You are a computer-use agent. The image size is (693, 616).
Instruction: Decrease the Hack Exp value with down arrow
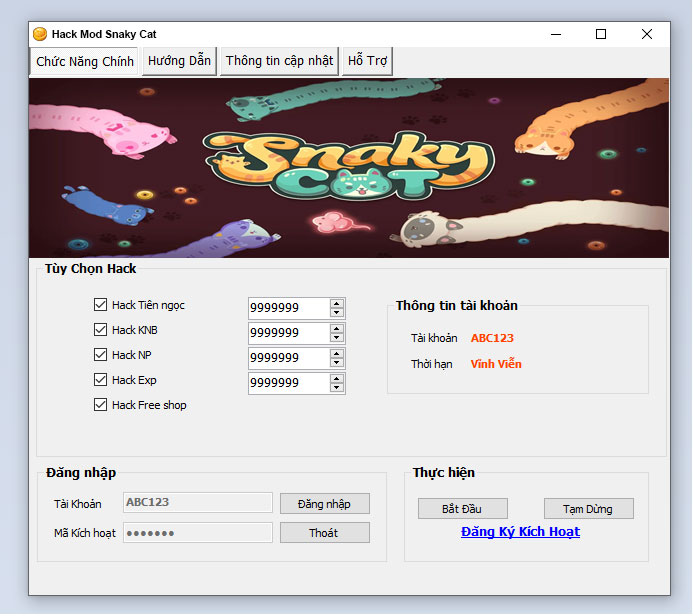(x=337, y=388)
